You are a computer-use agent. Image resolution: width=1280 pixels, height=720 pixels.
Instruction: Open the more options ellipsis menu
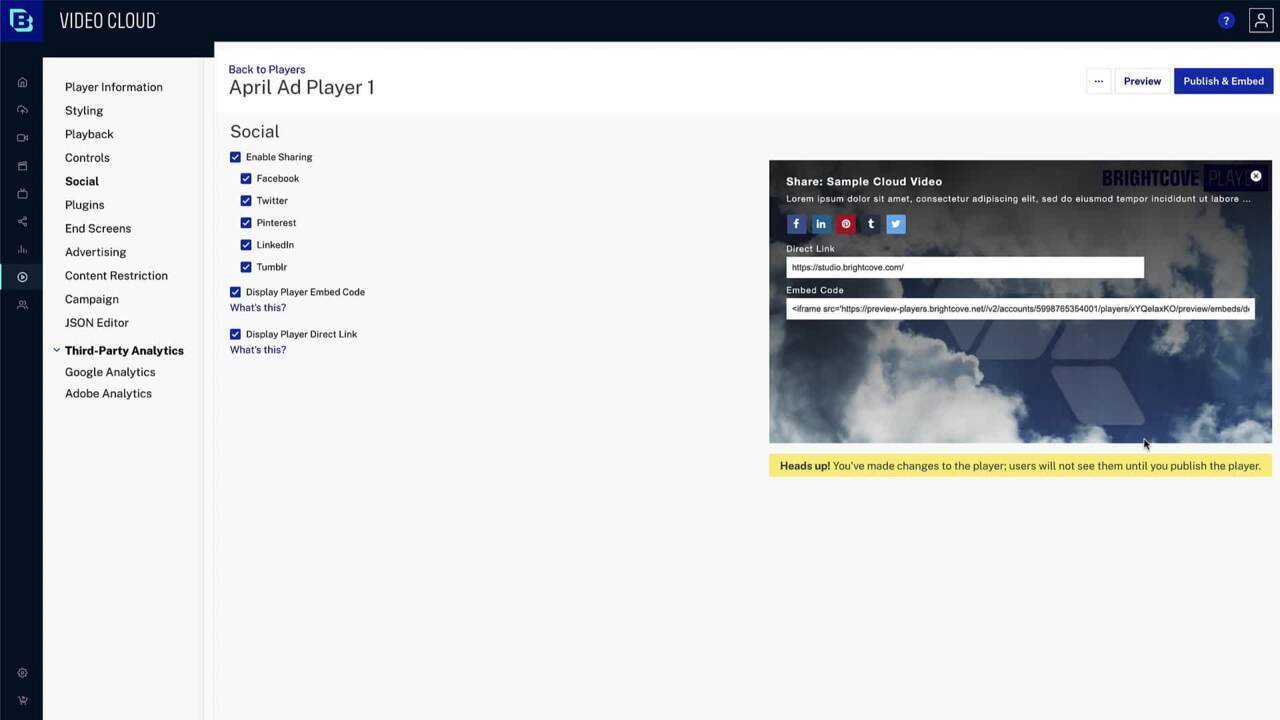point(1098,81)
